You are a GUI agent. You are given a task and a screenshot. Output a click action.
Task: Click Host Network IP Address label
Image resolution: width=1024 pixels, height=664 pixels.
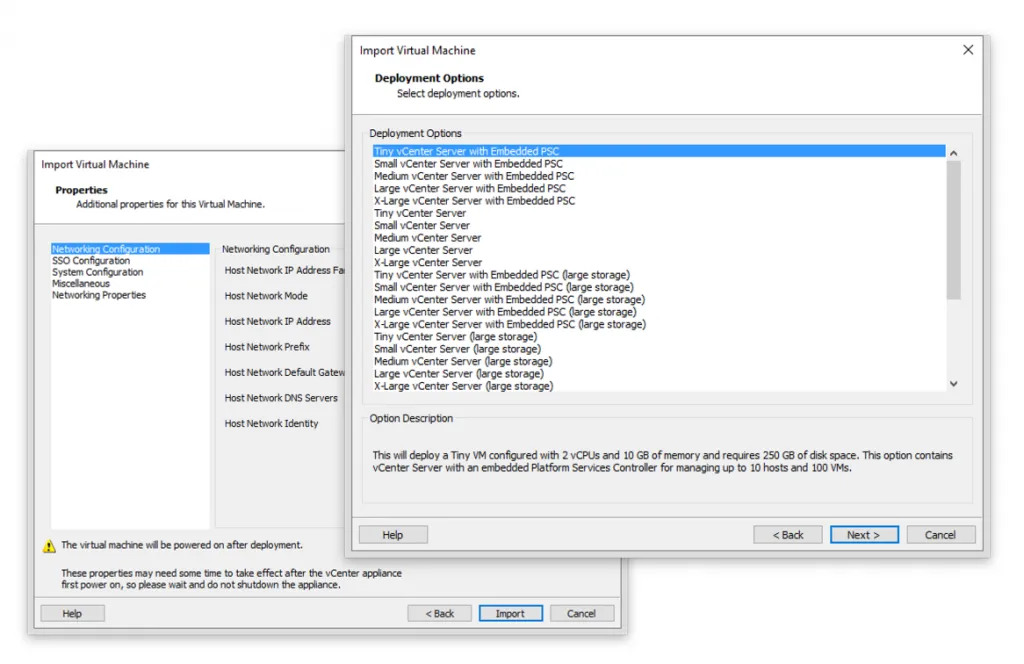[278, 321]
